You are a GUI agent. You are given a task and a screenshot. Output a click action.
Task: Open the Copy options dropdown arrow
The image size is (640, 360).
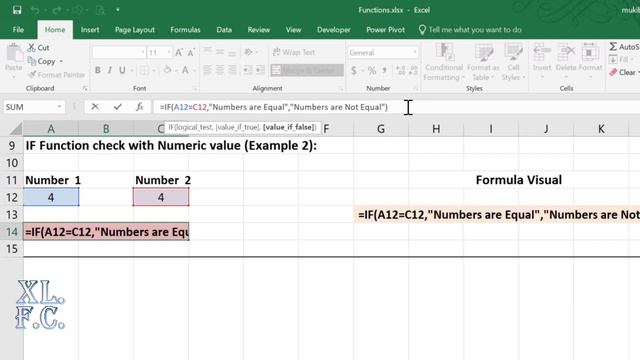click(x=61, y=61)
